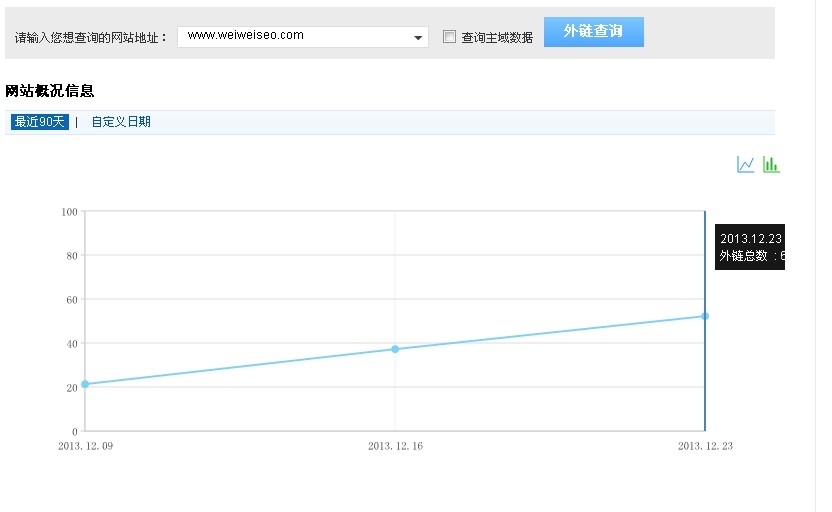This screenshot has height=512, width=832.
Task: Click the 2013.12.23 x-axis label
Action: point(704,446)
